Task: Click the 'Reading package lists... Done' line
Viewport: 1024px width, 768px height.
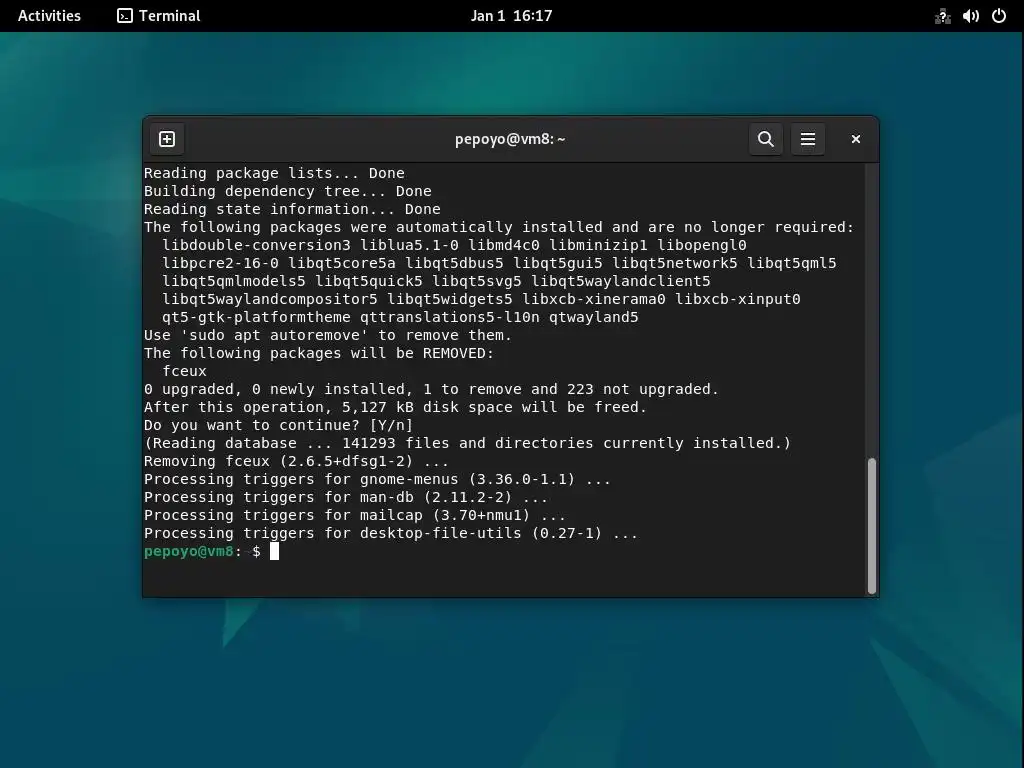Action: coord(274,173)
